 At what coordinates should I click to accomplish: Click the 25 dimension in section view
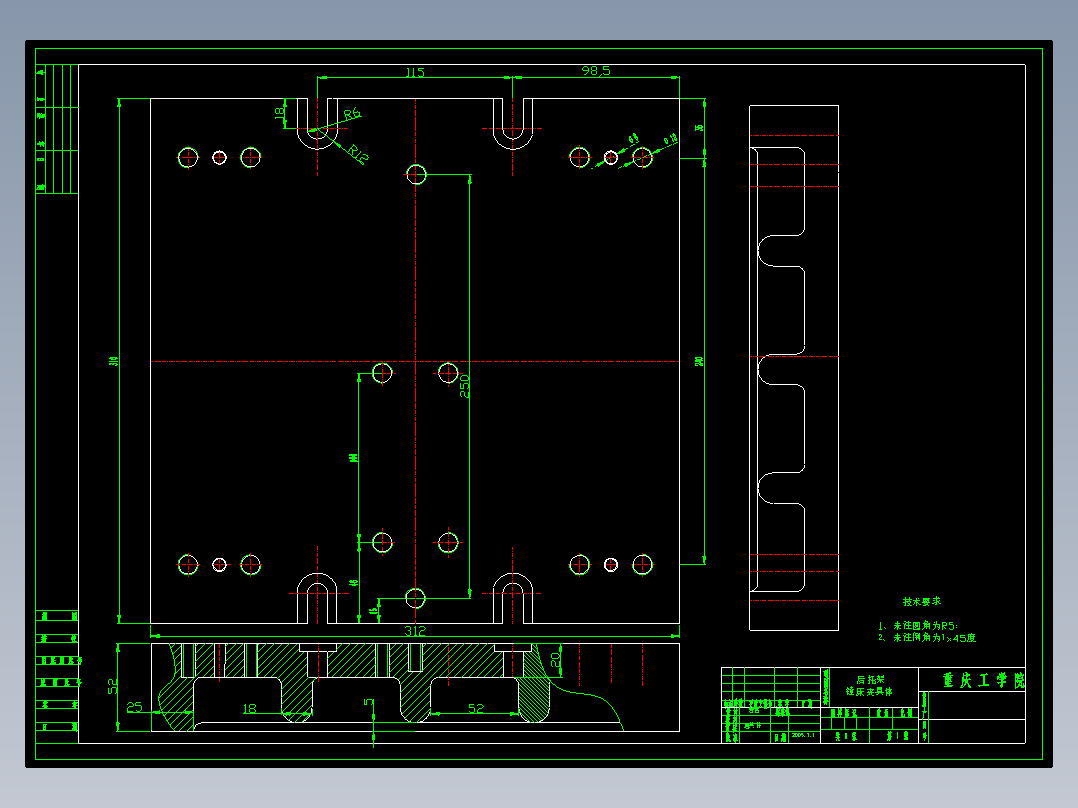coord(134,707)
